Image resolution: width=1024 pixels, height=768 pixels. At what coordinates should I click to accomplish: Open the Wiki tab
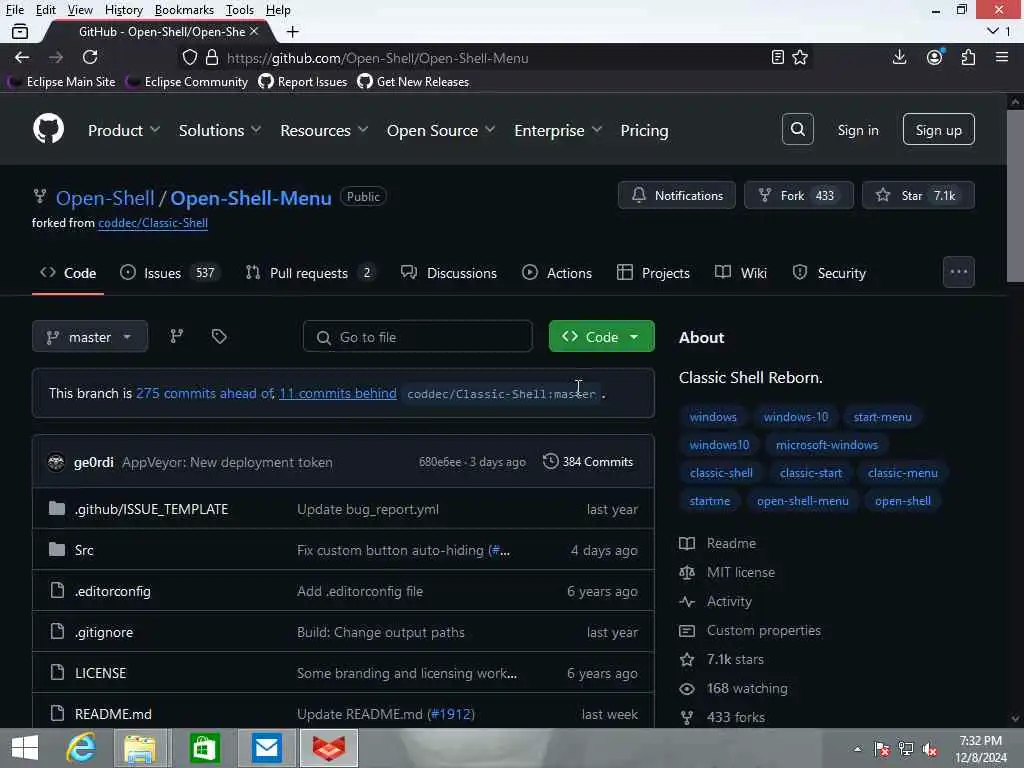click(741, 273)
